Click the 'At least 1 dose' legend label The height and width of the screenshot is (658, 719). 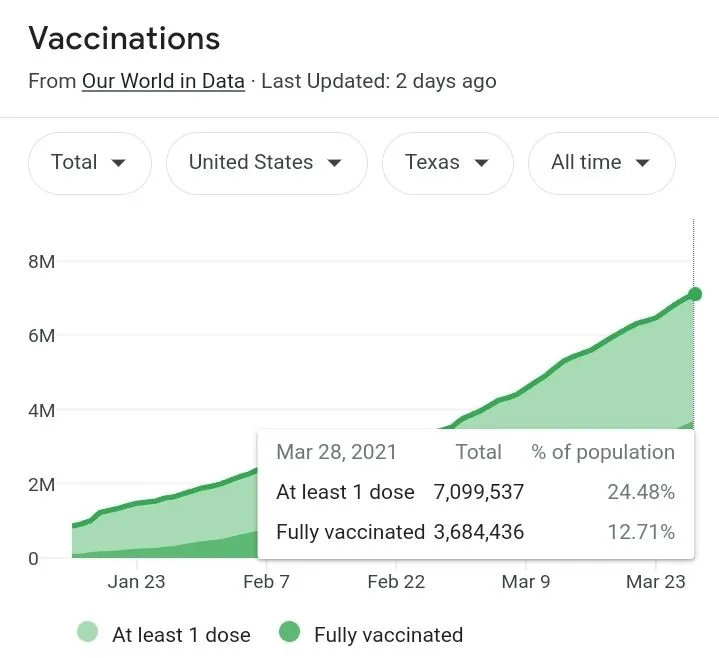pyautogui.click(x=181, y=634)
